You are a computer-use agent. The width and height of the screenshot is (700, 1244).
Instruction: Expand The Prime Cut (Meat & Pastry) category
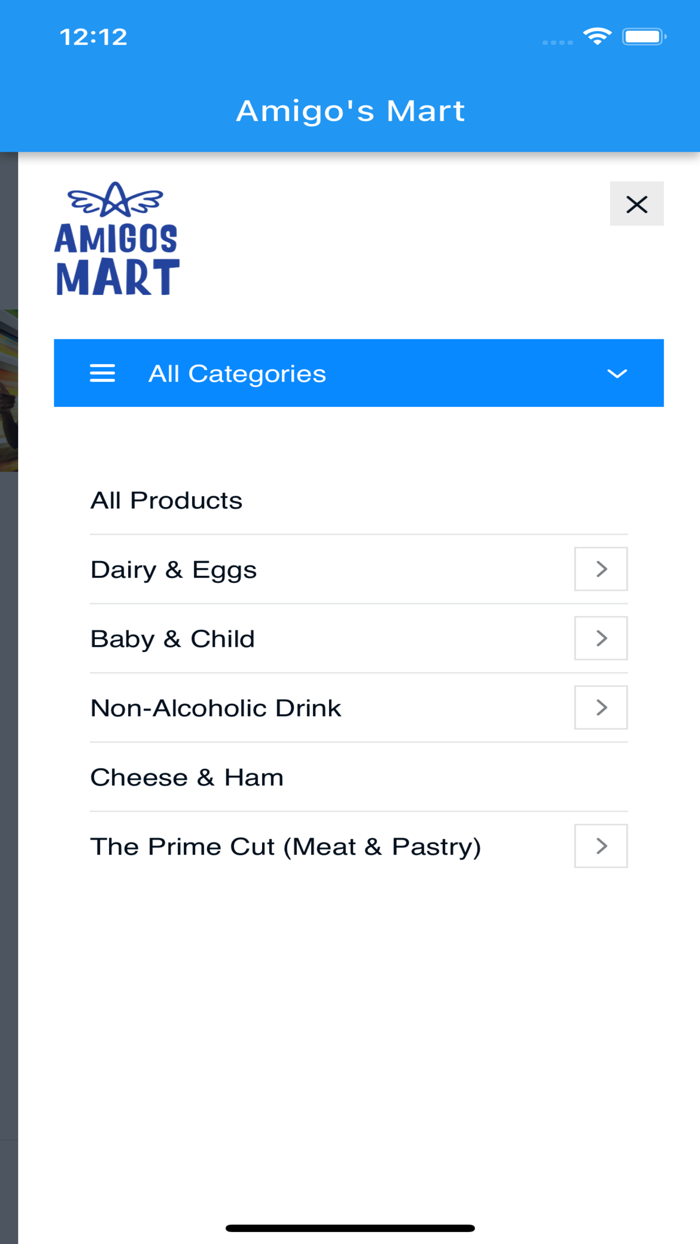click(600, 845)
